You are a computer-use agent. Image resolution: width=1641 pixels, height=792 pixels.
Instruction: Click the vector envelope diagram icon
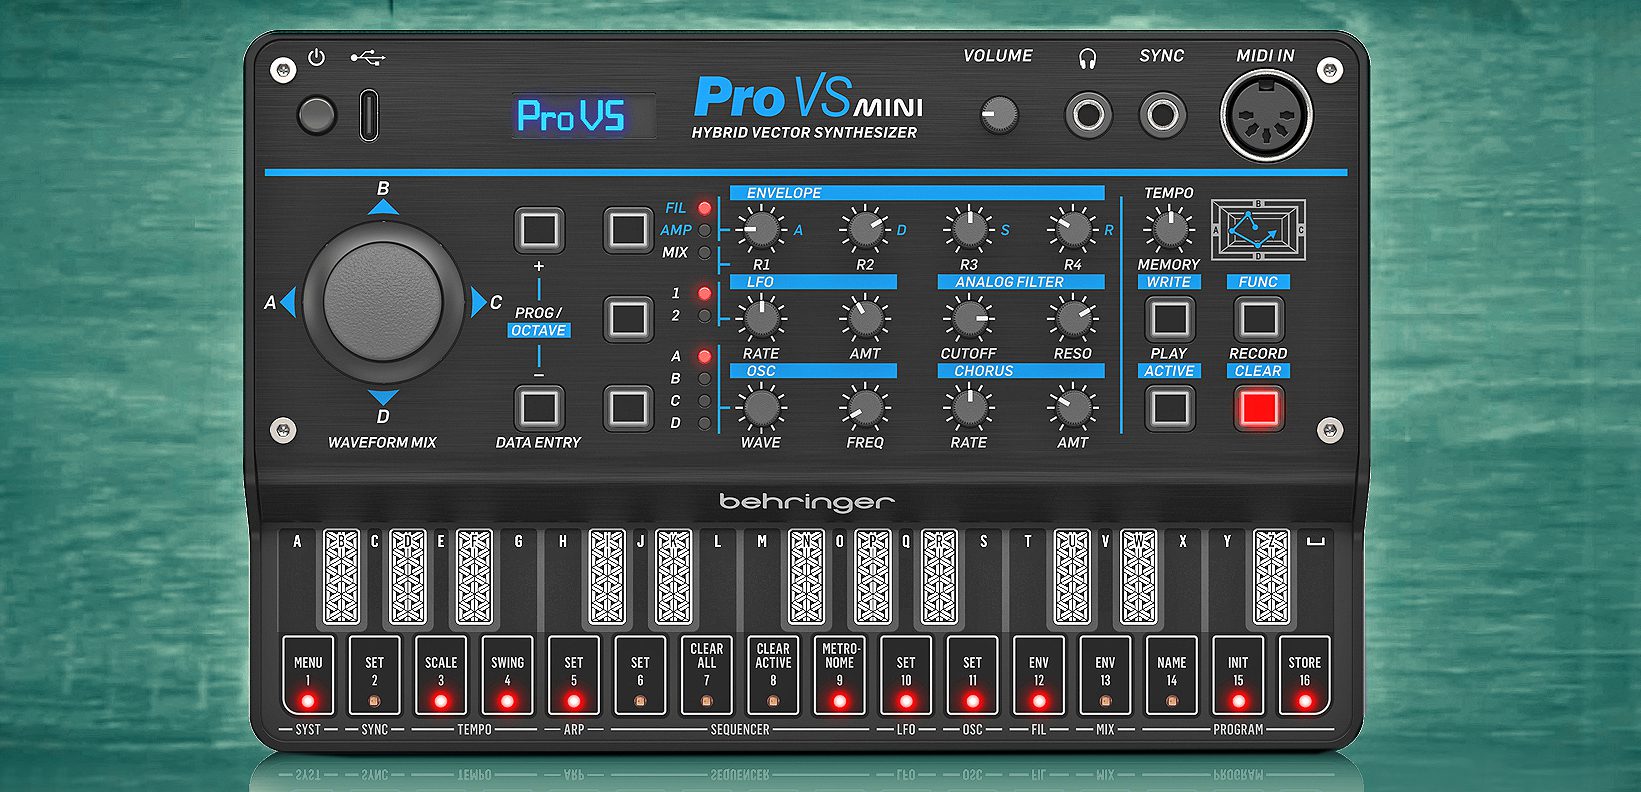tap(1258, 230)
